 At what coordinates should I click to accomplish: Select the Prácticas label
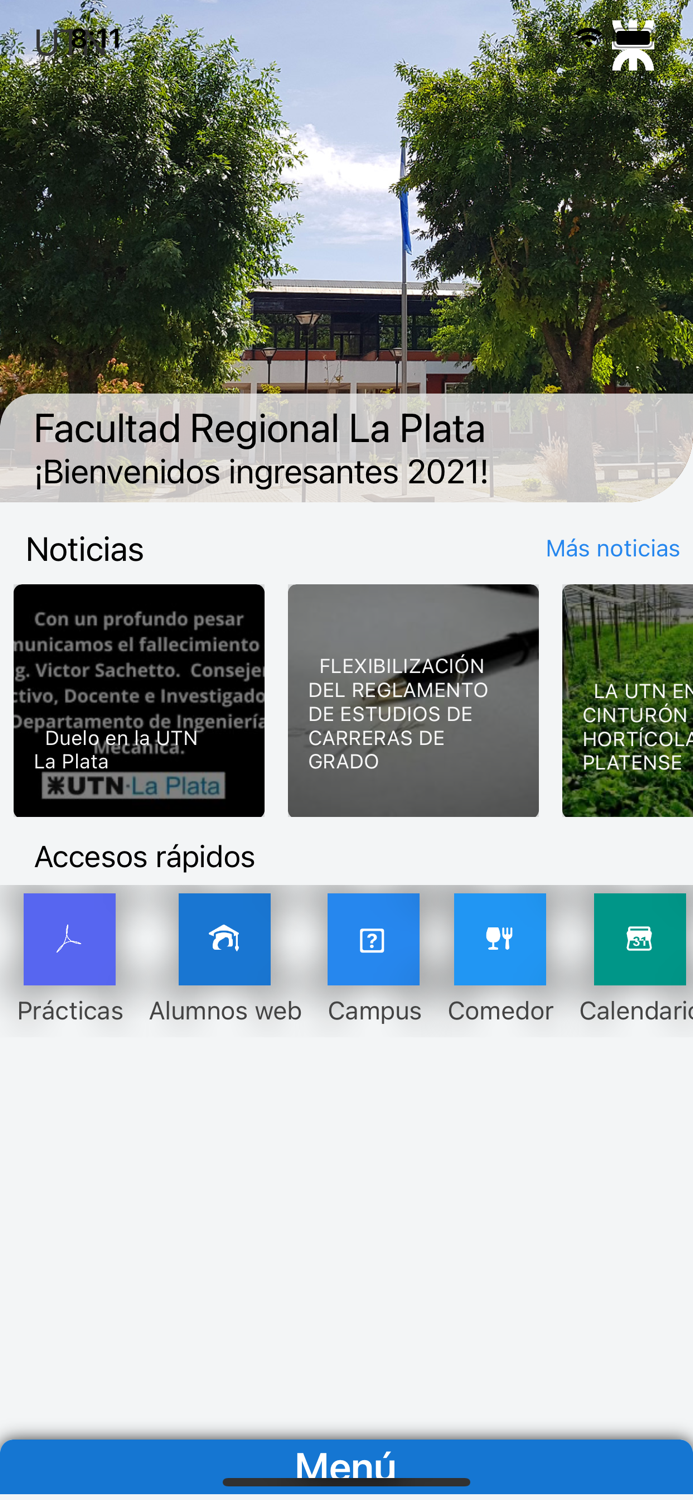tap(70, 1011)
